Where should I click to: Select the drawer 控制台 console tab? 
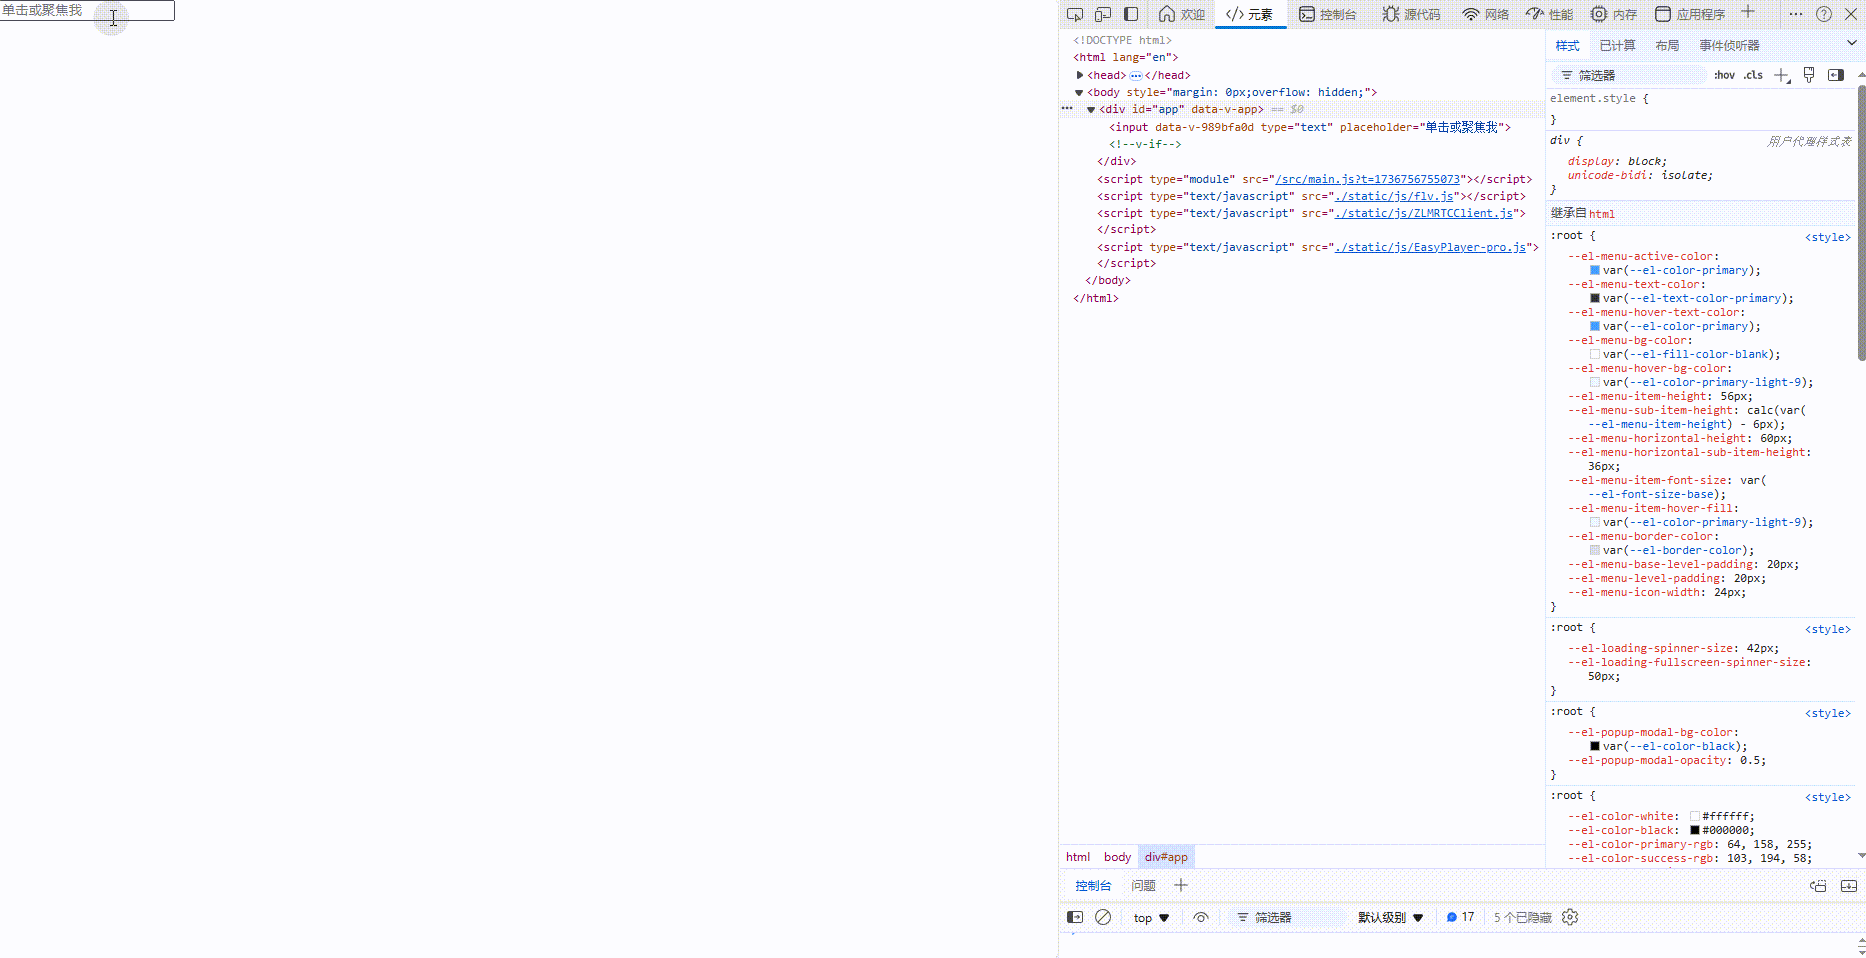tap(1093, 886)
